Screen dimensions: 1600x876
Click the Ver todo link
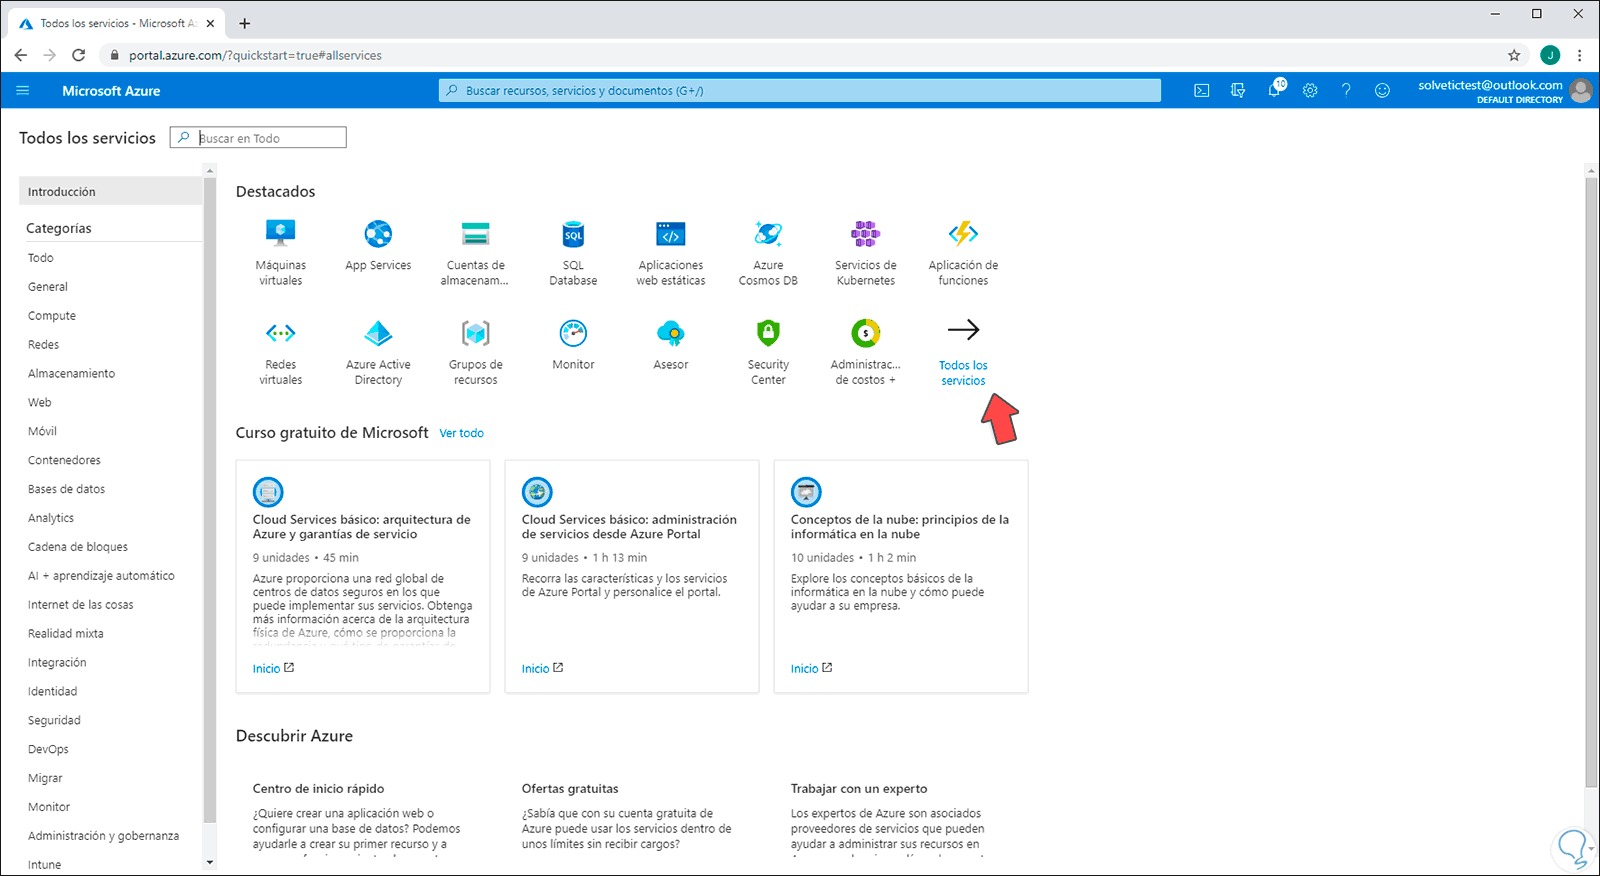[x=462, y=433]
